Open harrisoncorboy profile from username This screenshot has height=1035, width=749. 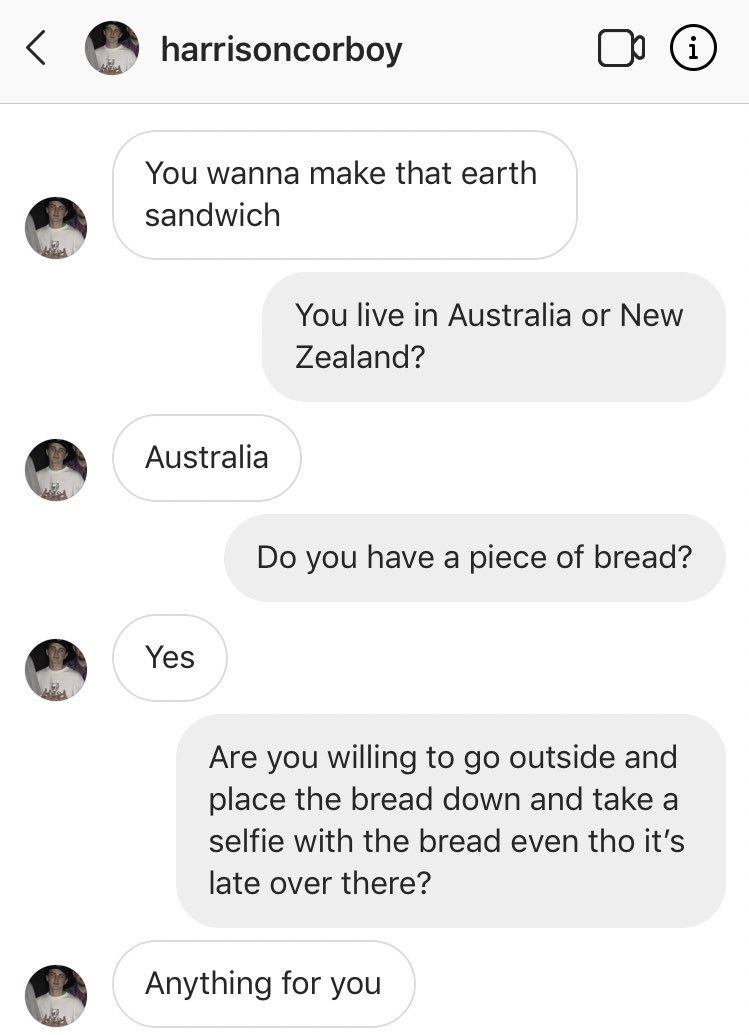[281, 48]
